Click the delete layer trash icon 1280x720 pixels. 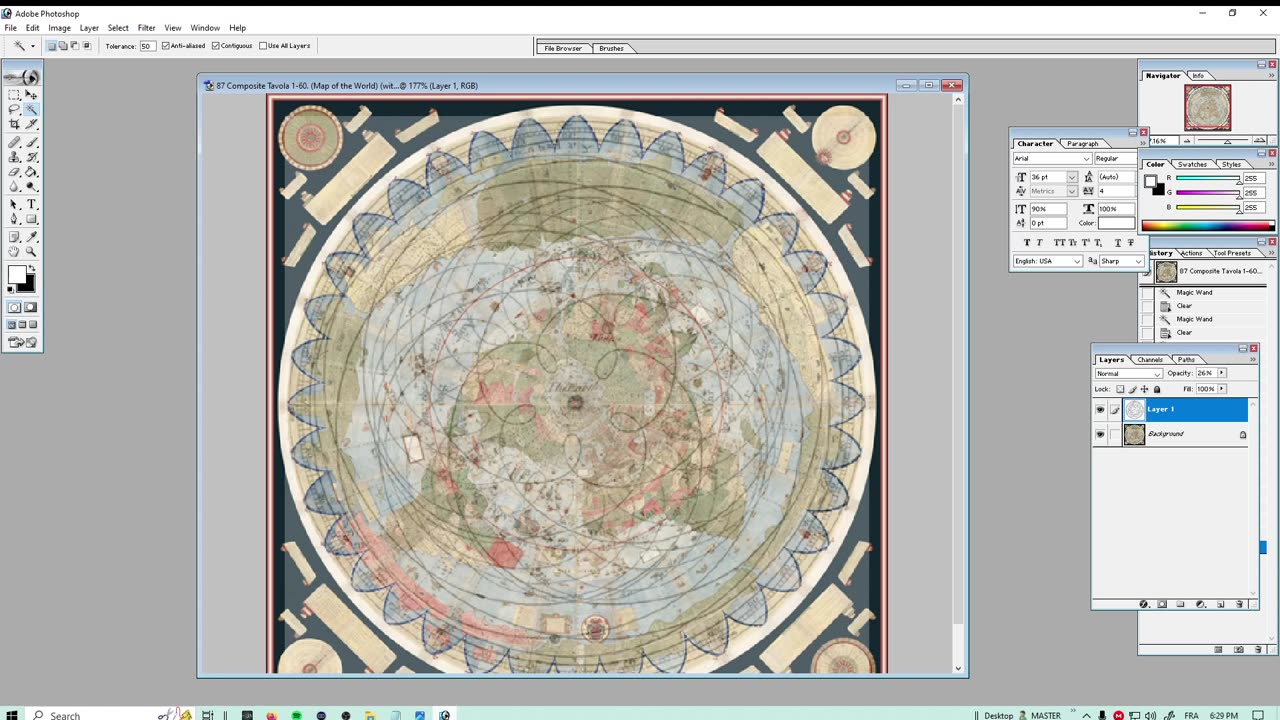(x=1239, y=604)
